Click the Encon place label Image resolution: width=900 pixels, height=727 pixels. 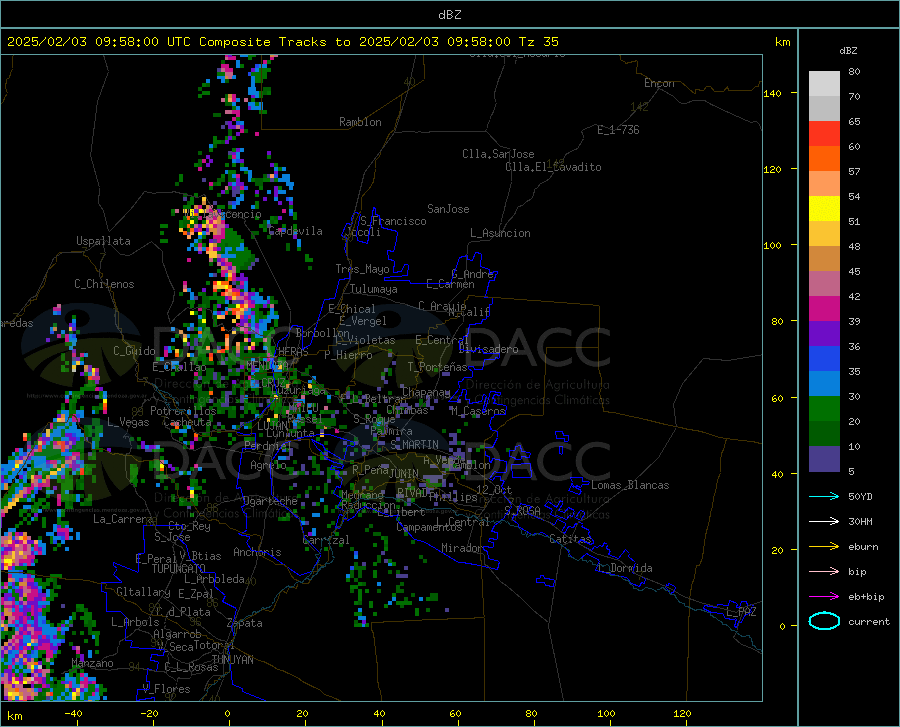tap(659, 83)
